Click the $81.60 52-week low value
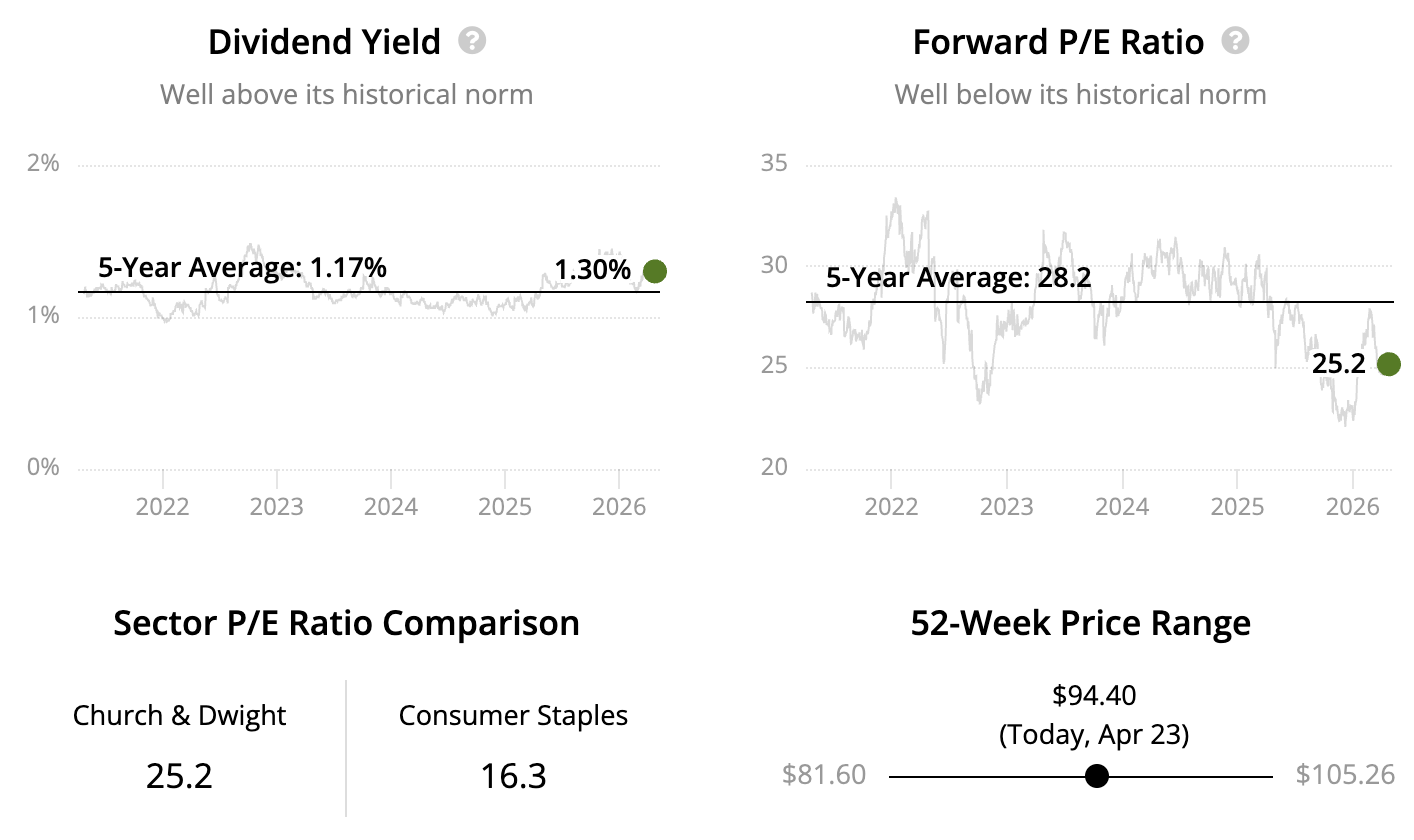This screenshot has width=1414, height=840. click(x=823, y=775)
